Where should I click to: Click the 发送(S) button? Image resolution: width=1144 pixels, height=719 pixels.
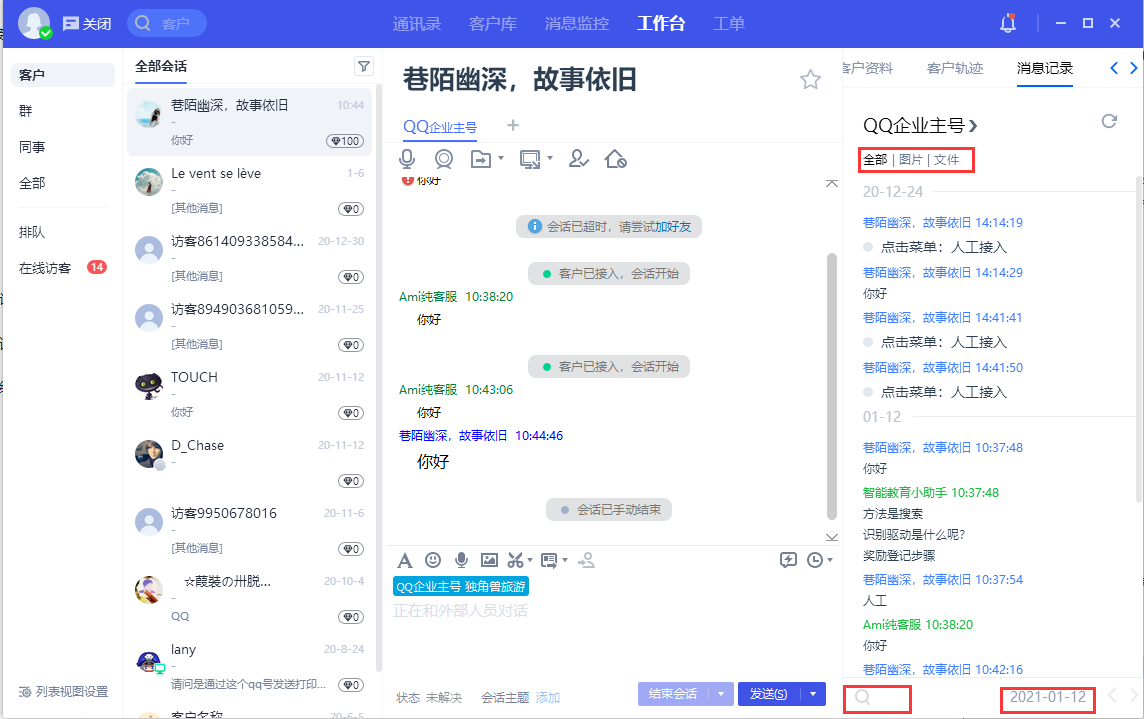pyautogui.click(x=768, y=694)
